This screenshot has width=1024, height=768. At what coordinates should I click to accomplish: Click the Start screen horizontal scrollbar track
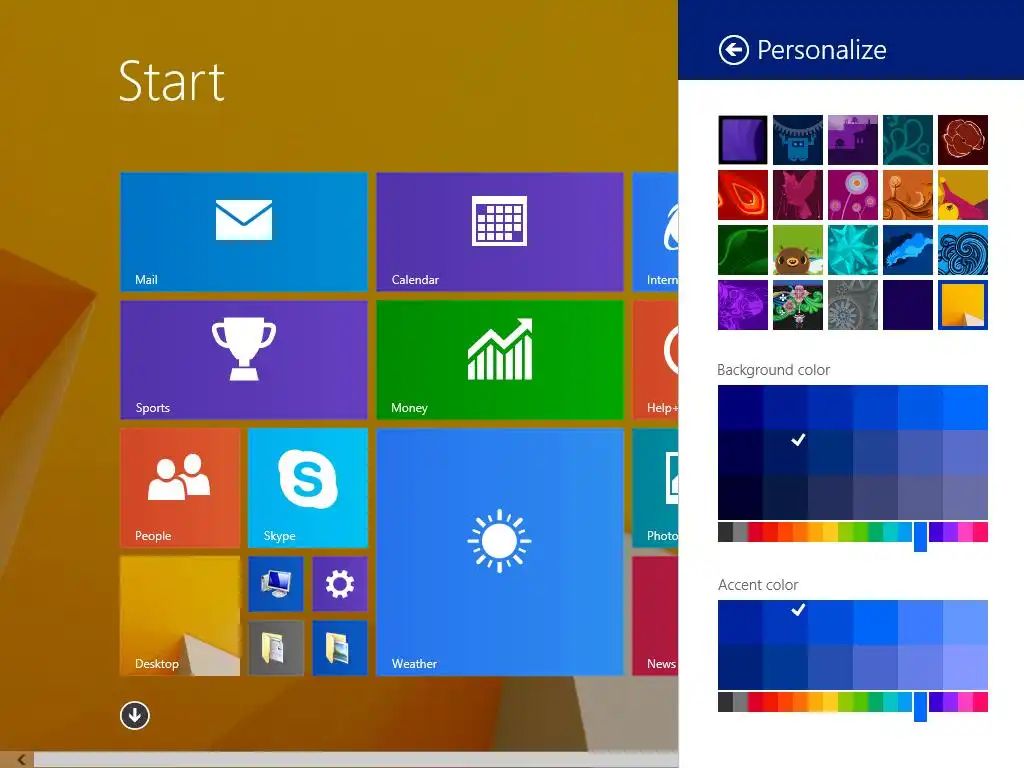(x=356, y=760)
